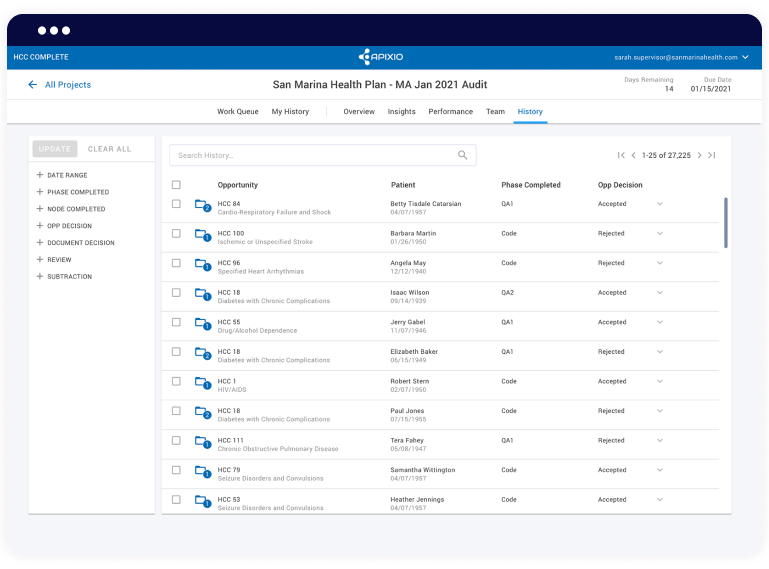Open folder icon for HCC 1 row
Image resolution: width=769 pixels, height=569 pixels.
203,383
